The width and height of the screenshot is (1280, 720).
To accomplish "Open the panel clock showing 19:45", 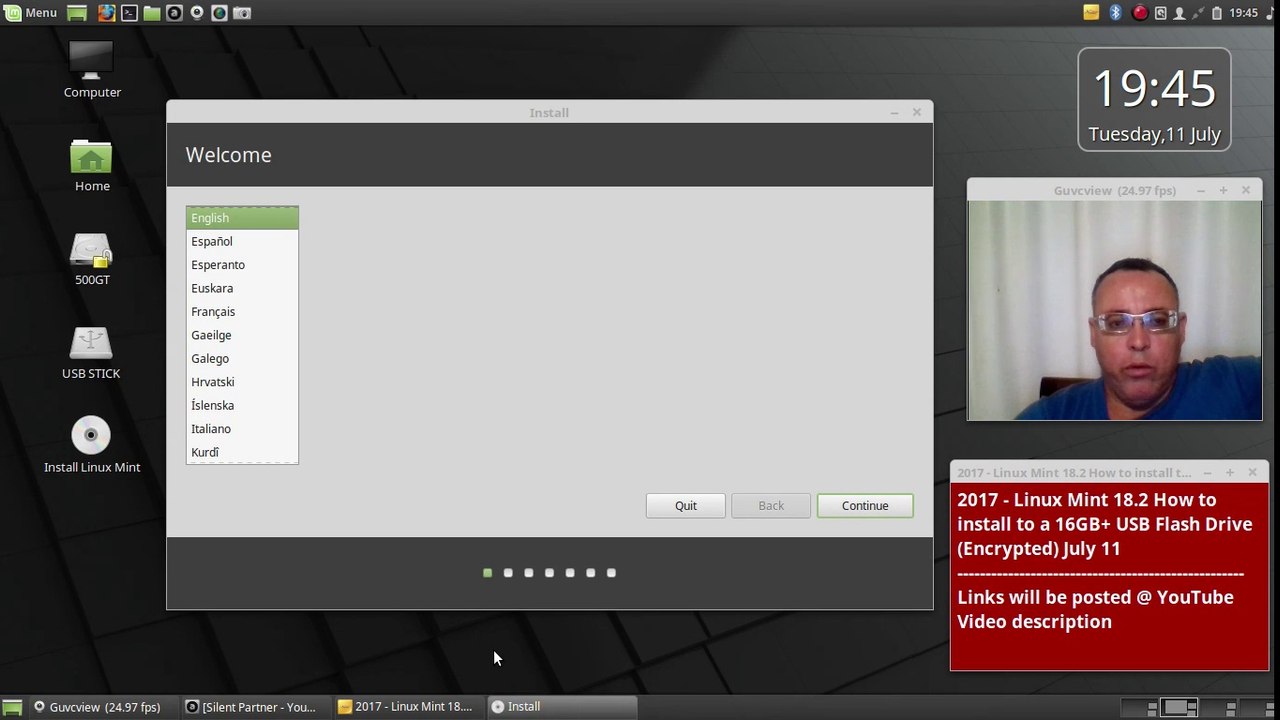I will click(x=1243, y=13).
